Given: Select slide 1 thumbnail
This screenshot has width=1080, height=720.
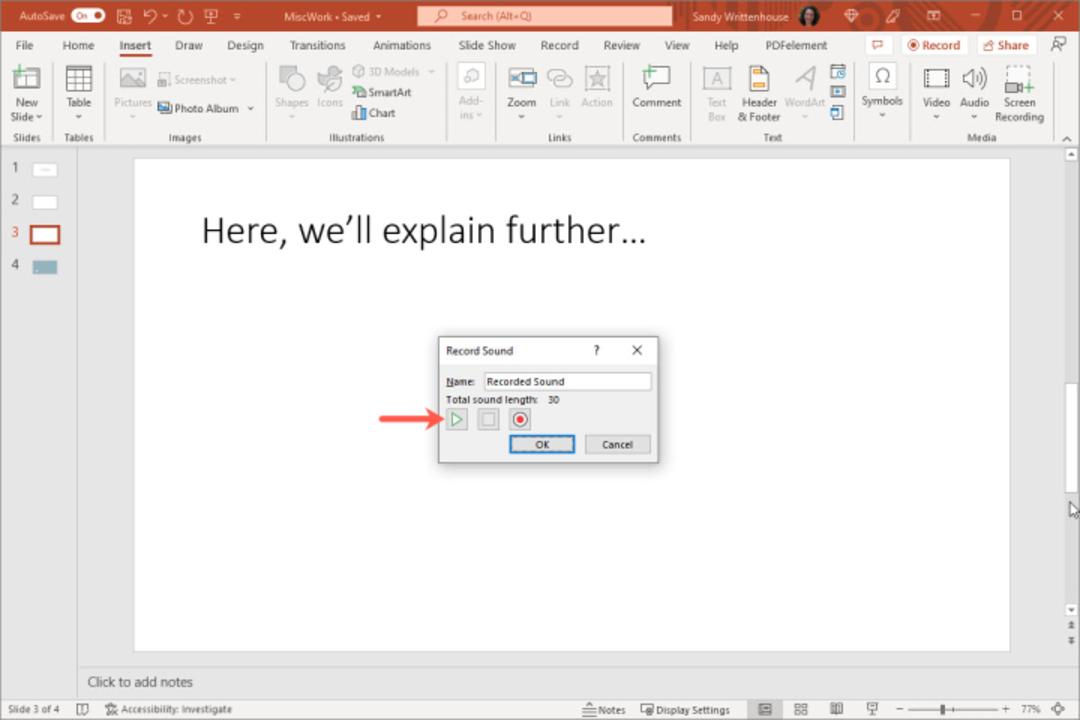Looking at the screenshot, I should [45, 169].
